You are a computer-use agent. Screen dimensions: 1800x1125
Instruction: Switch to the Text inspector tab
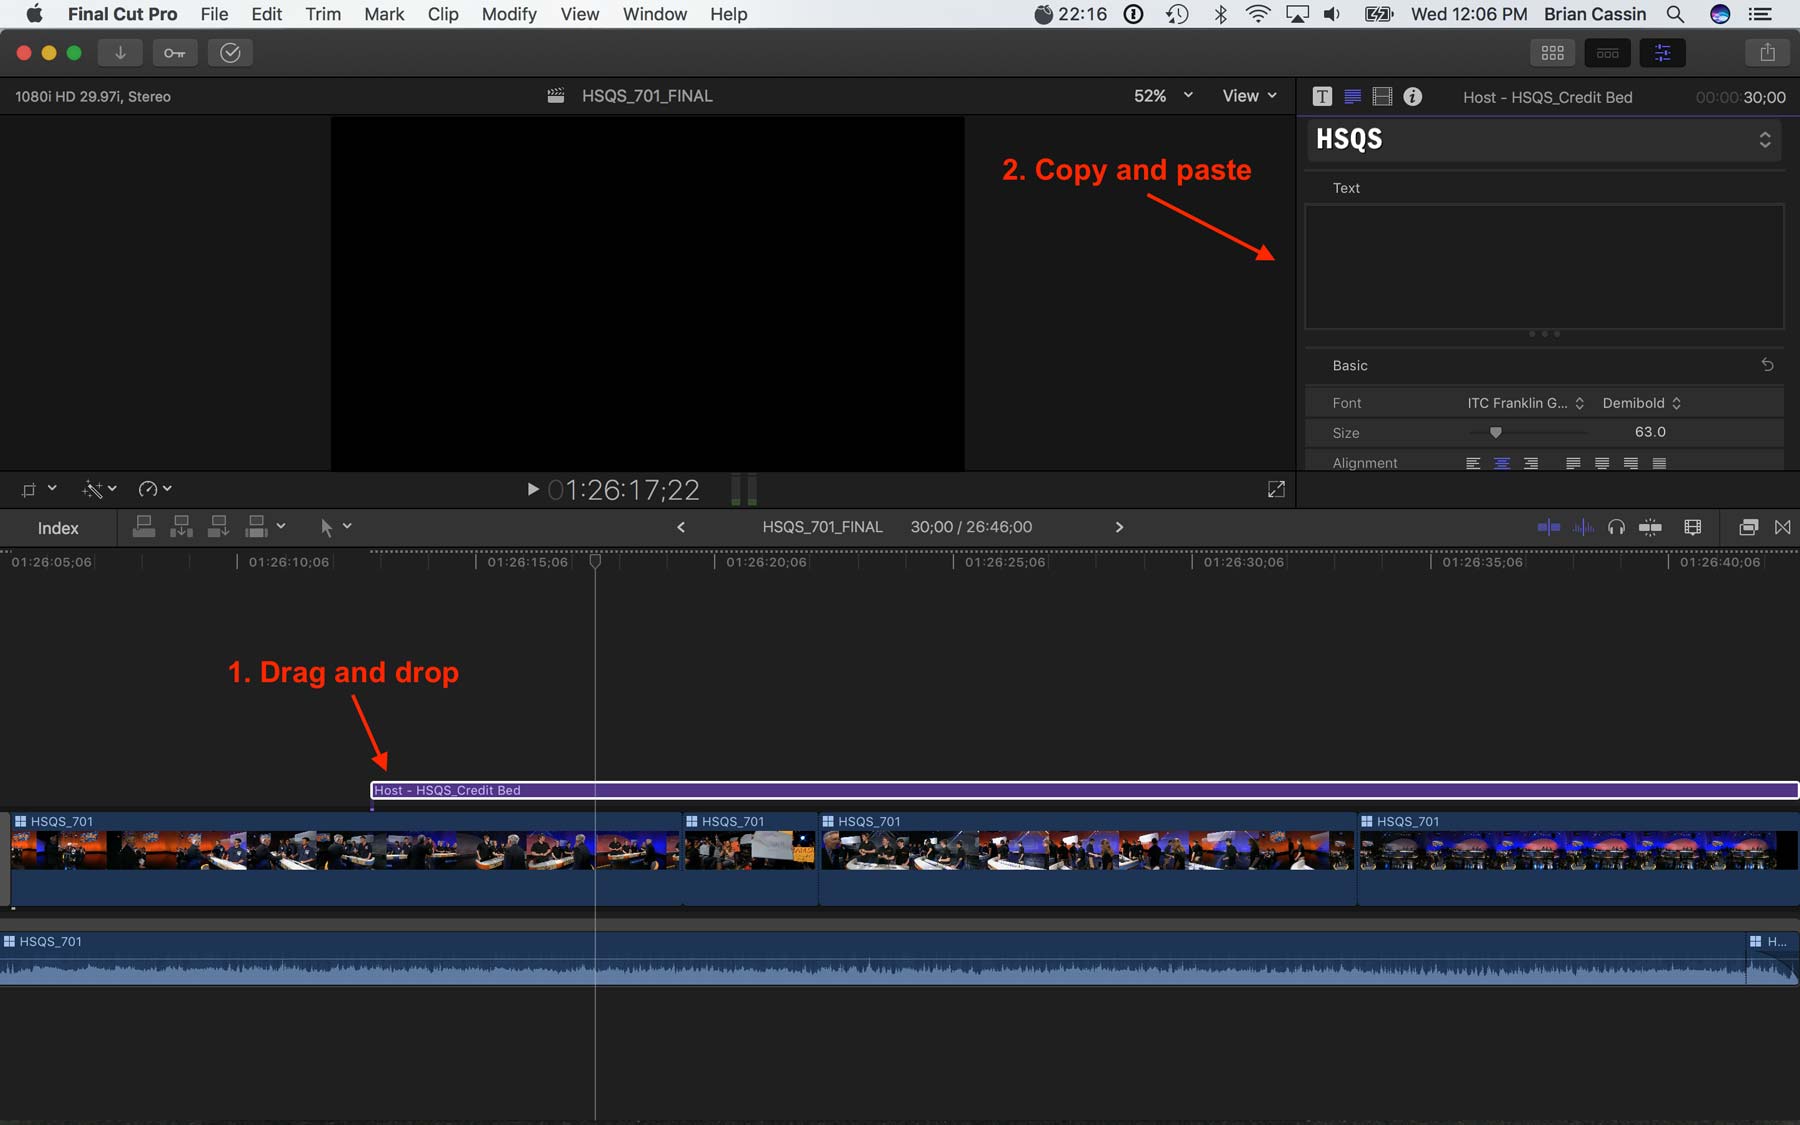click(x=1352, y=97)
